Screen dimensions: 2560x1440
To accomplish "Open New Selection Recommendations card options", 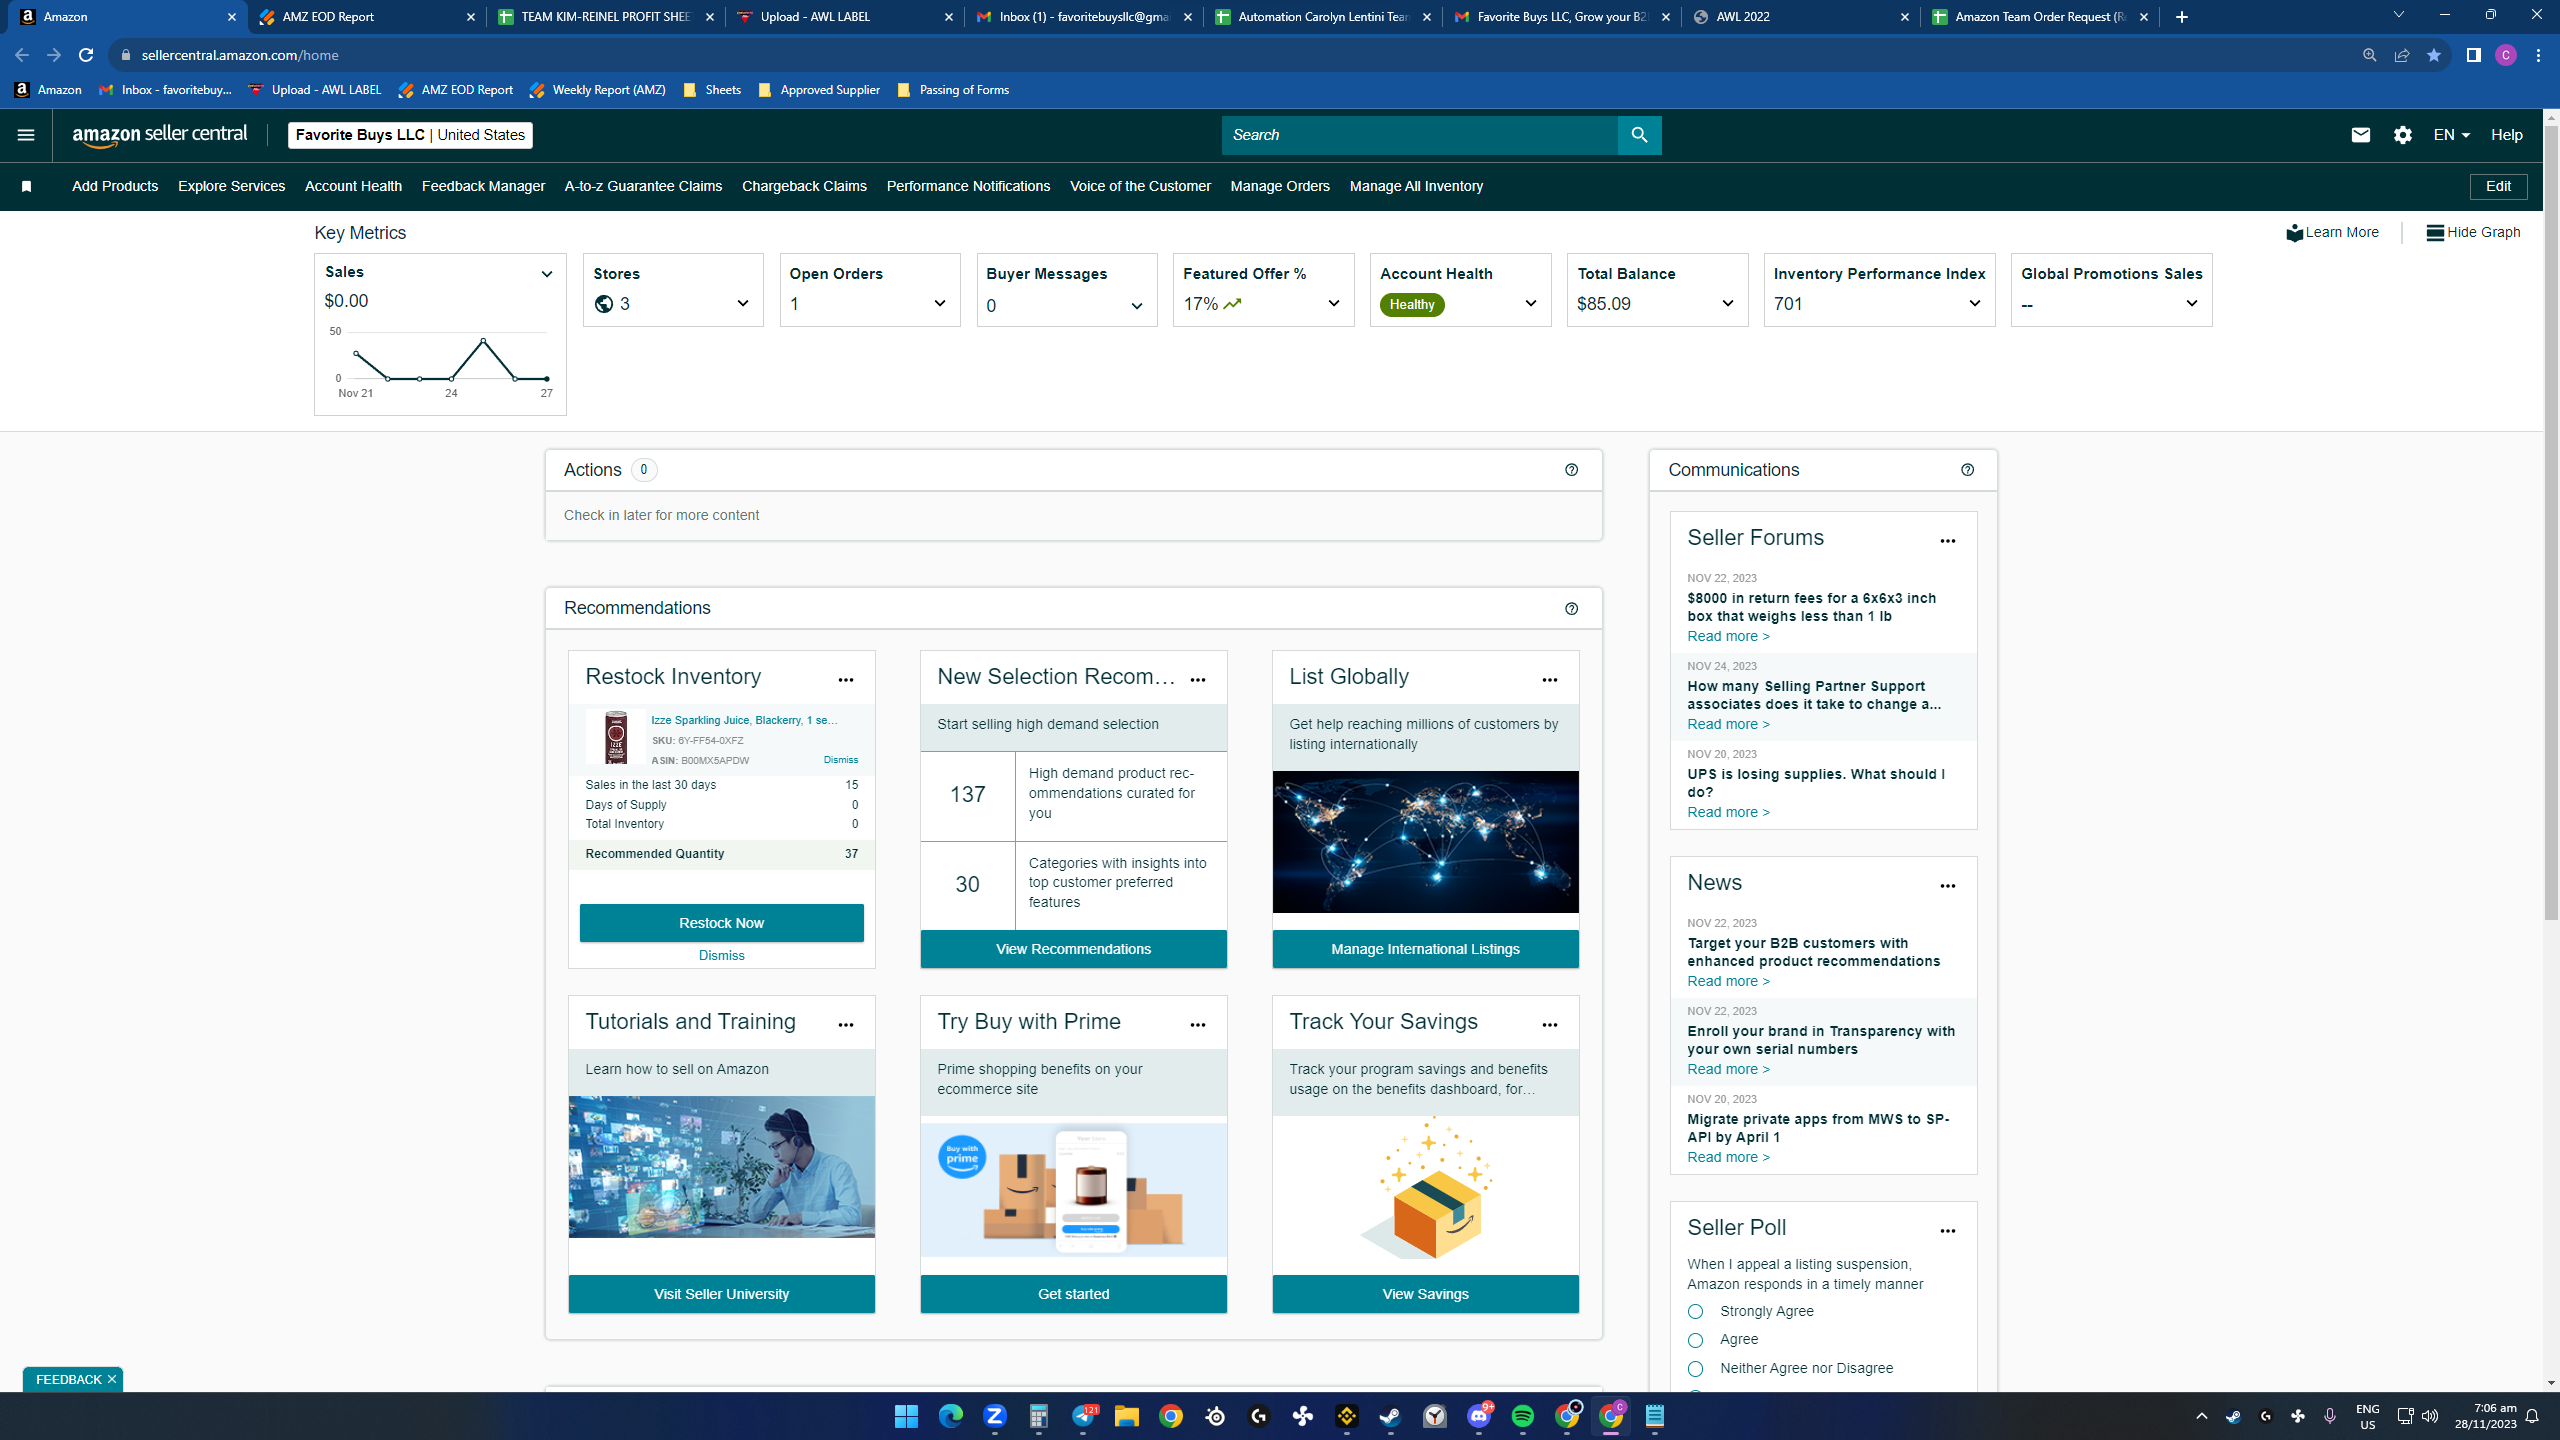I will [1198, 680].
